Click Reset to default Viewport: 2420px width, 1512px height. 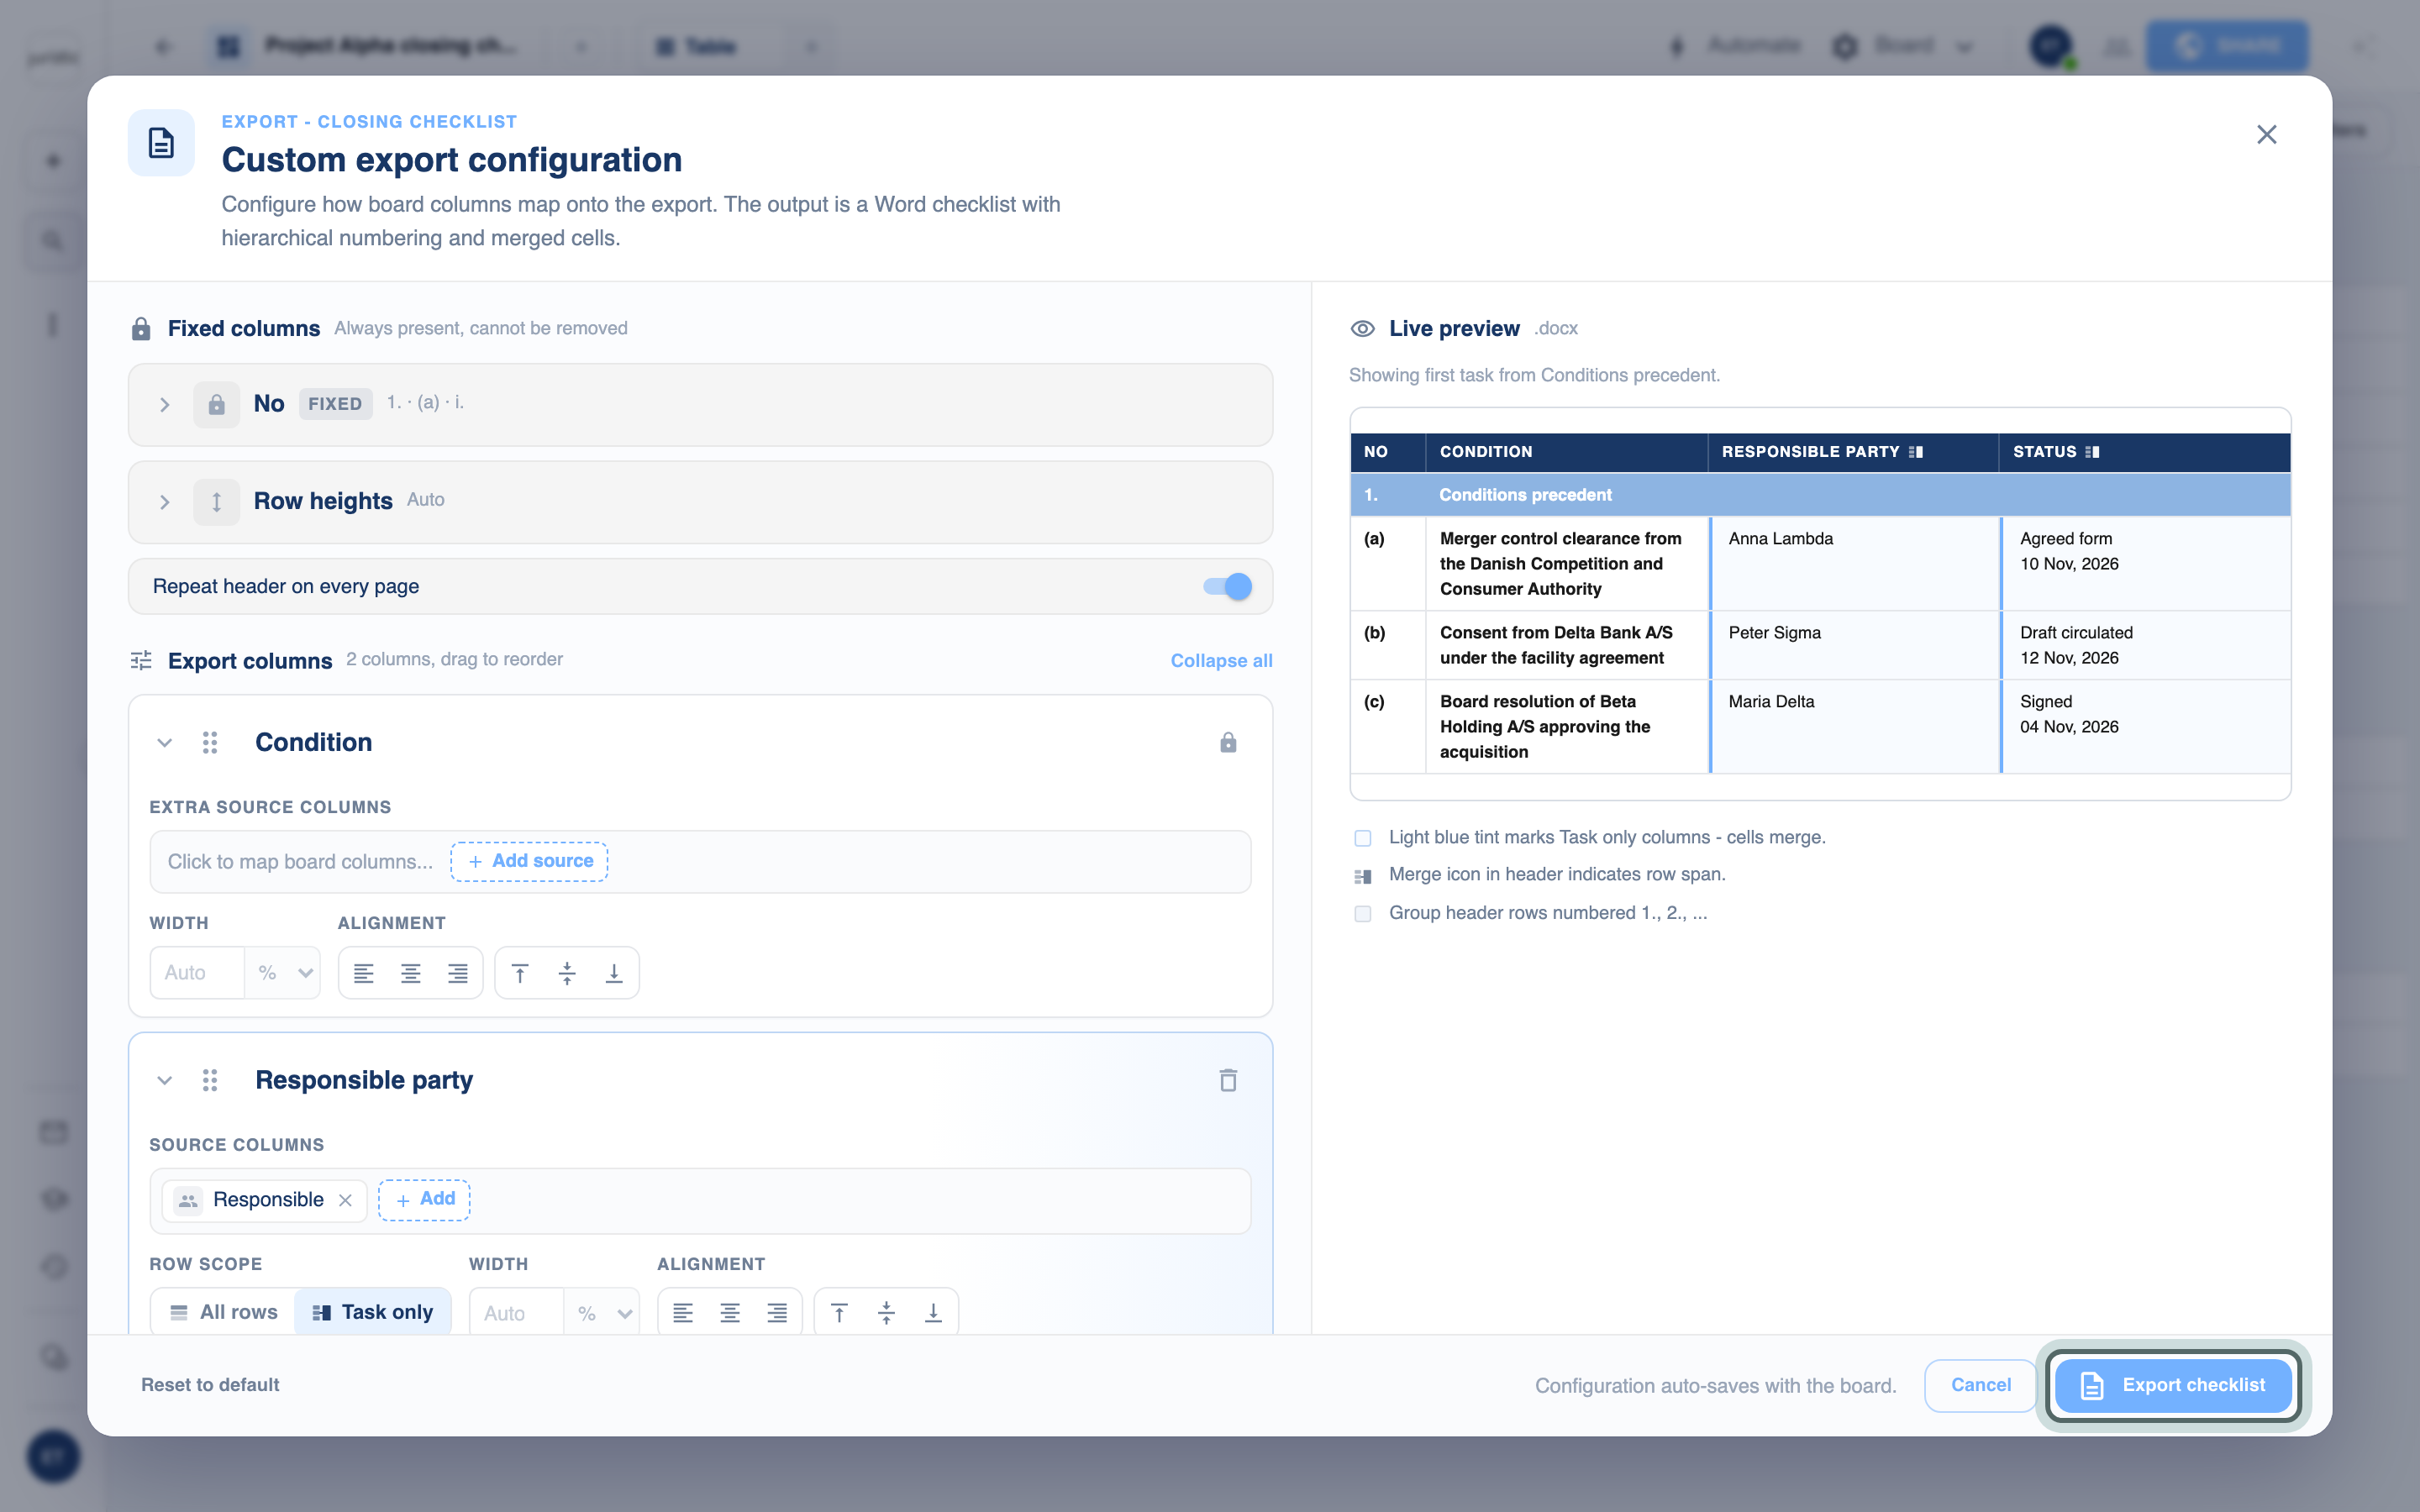click(210, 1385)
